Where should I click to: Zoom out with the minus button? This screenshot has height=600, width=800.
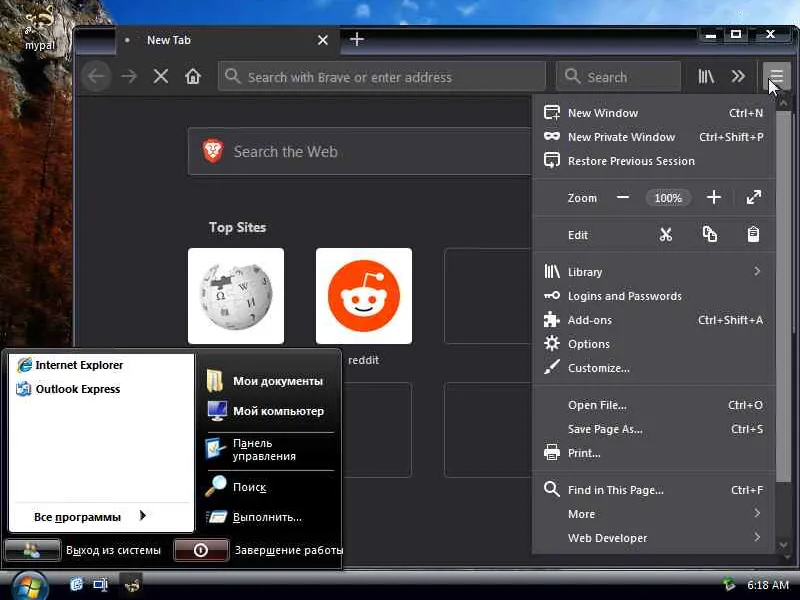[x=623, y=197]
